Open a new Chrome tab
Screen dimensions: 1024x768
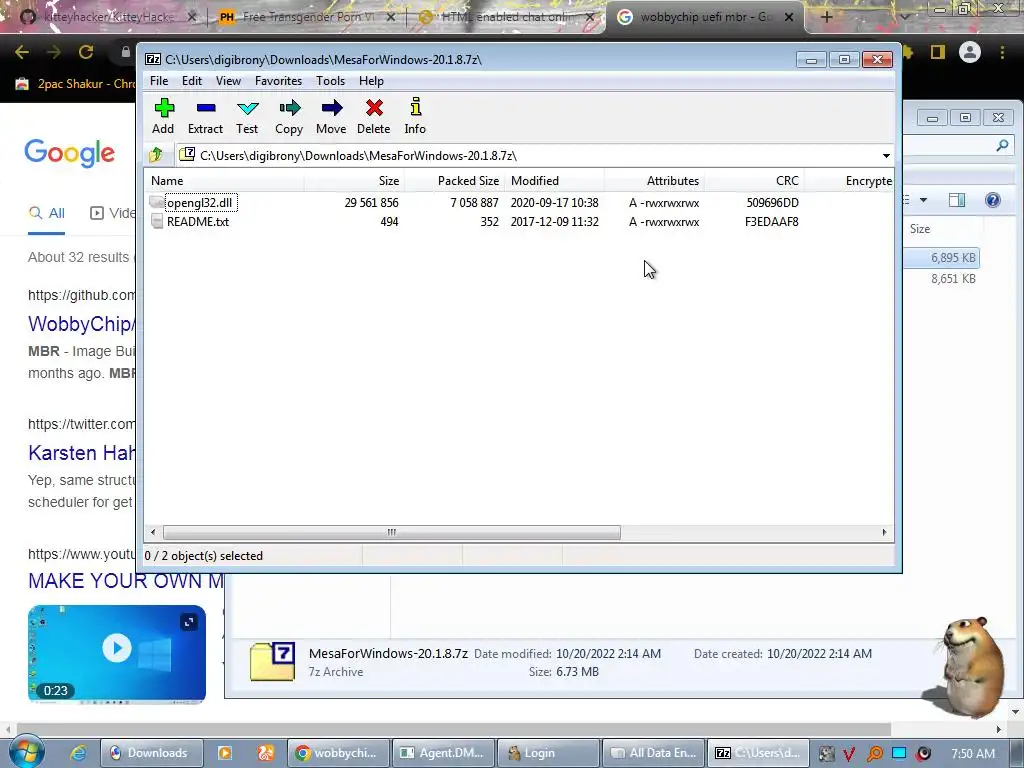pos(826,17)
